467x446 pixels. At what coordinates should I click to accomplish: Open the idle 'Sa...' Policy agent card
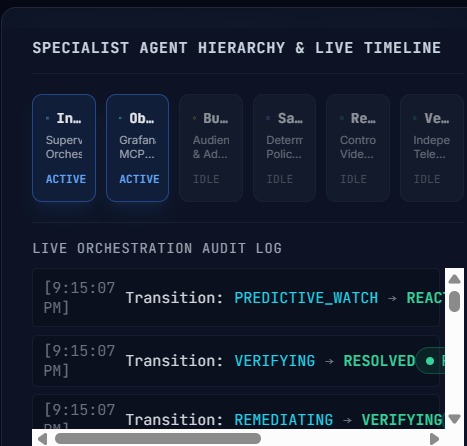tap(284, 148)
